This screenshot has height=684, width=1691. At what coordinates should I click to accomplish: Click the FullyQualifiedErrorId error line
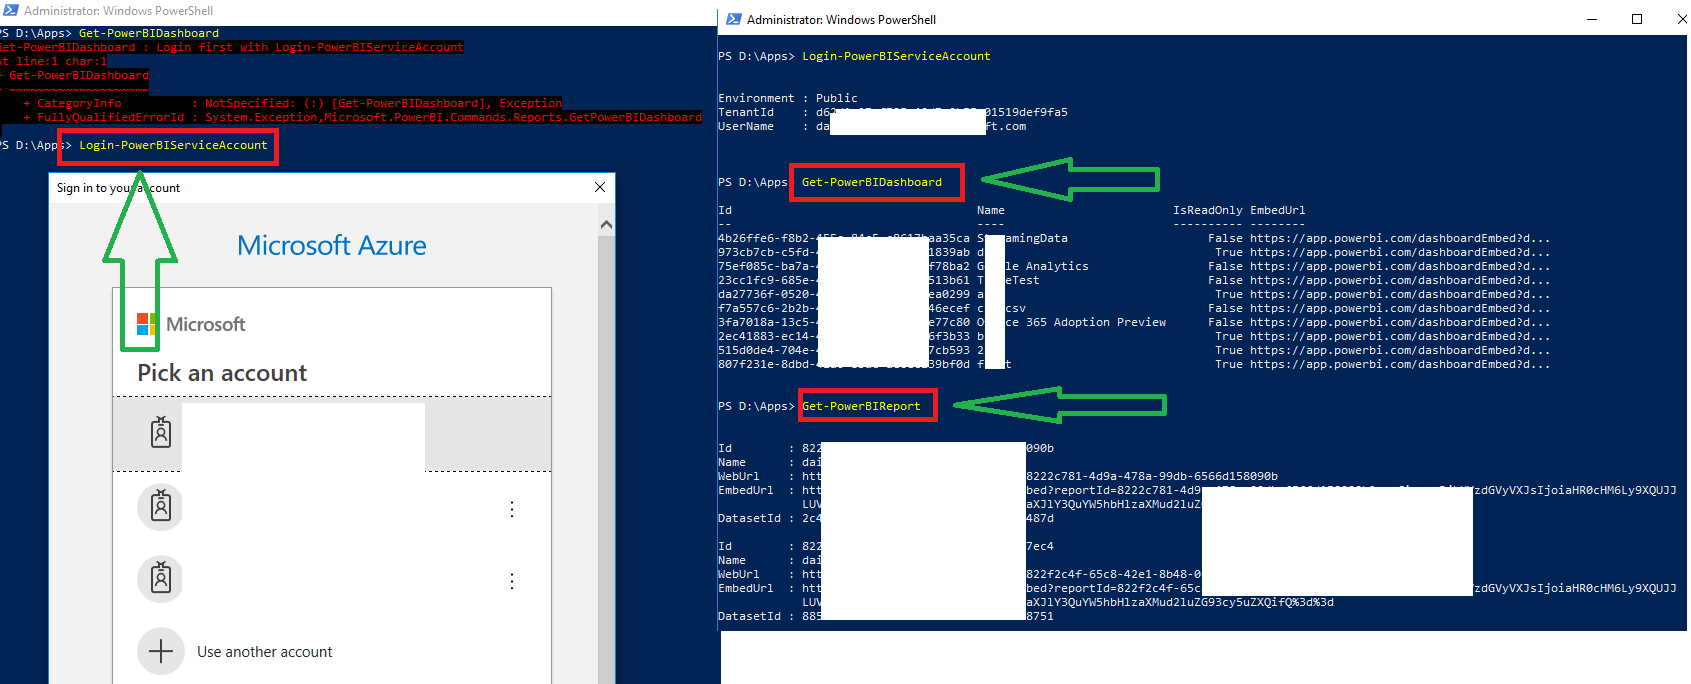tap(362, 117)
